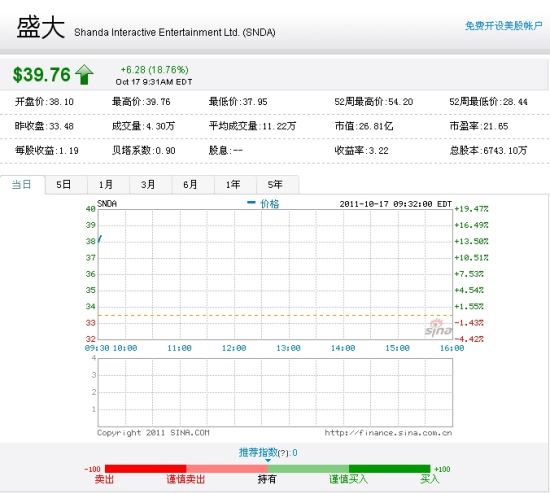Click the 最低价:37.95 value

click(x=238, y=102)
